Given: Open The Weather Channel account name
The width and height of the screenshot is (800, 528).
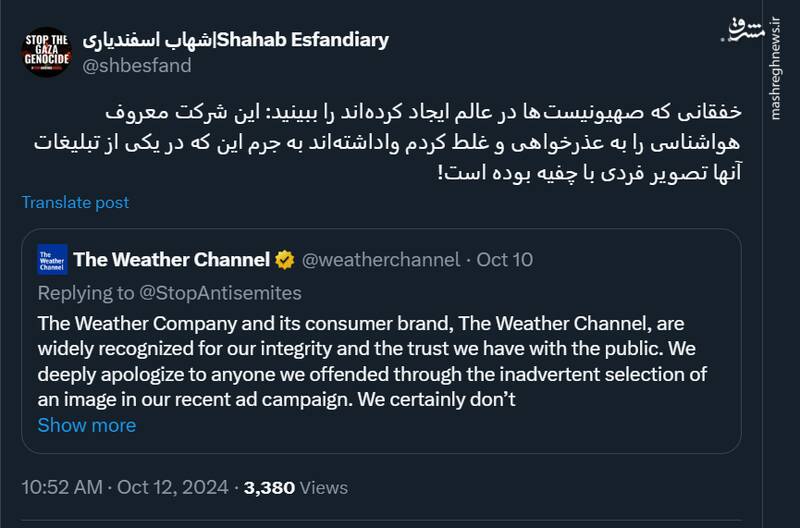Looking at the screenshot, I should pyautogui.click(x=171, y=260).
